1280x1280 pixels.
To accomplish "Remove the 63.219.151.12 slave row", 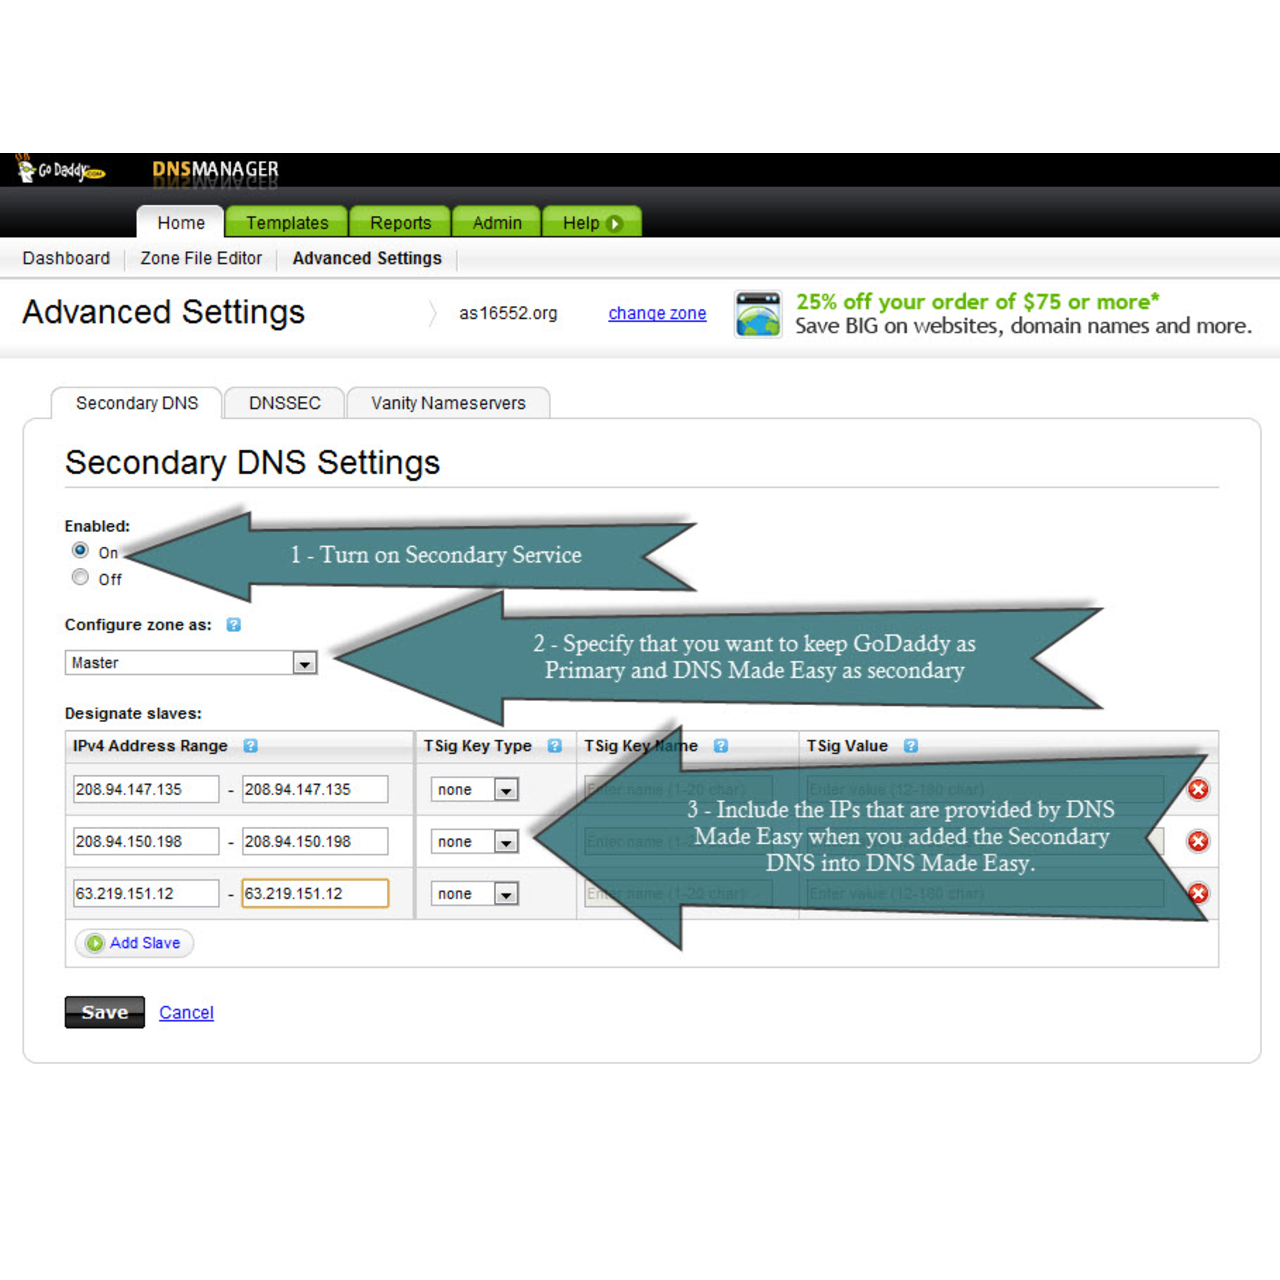I will (x=1198, y=894).
